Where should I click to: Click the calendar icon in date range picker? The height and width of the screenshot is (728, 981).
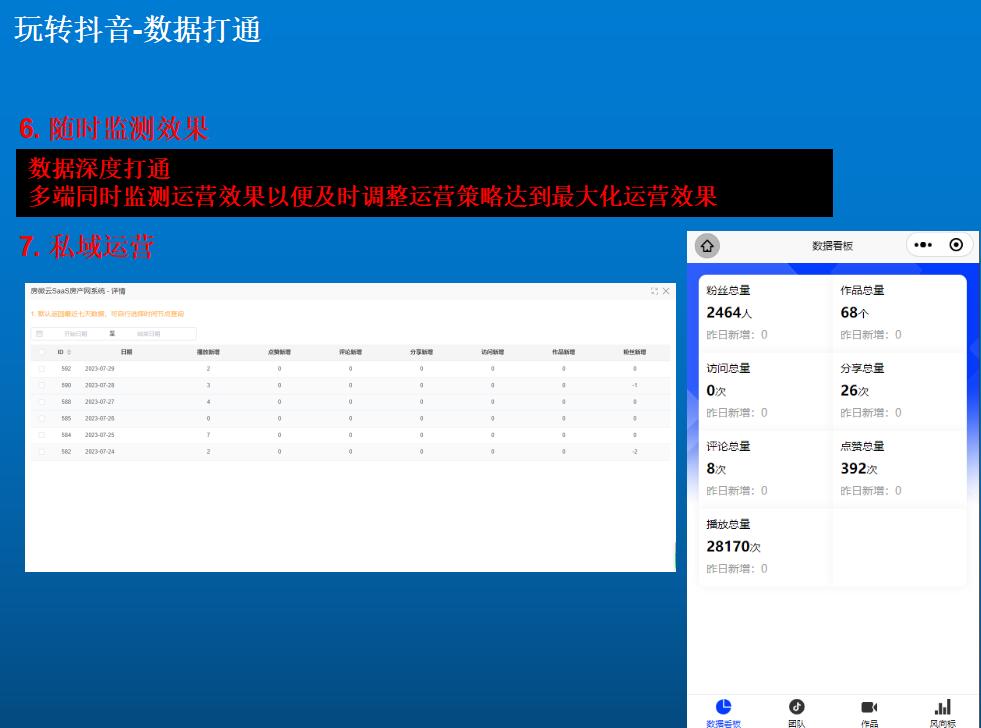click(x=40, y=334)
